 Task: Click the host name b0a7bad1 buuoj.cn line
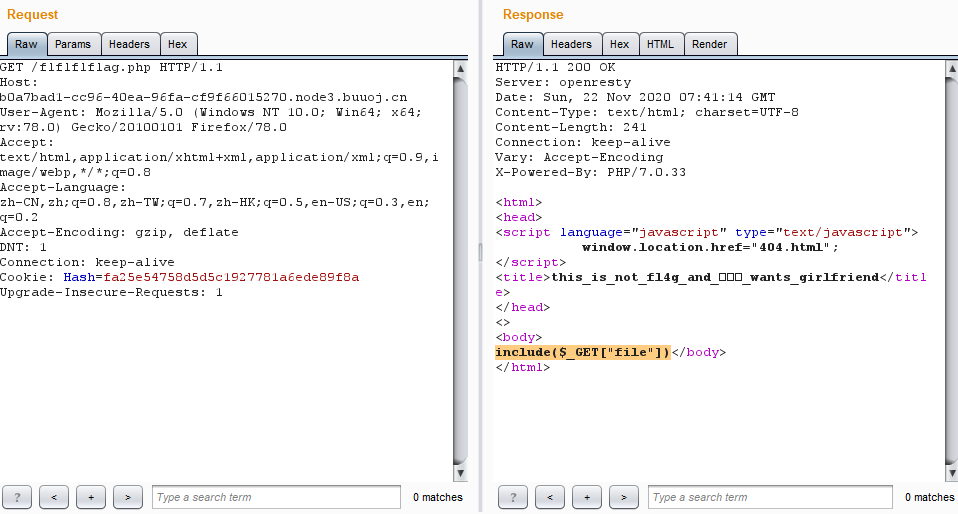tap(203, 97)
